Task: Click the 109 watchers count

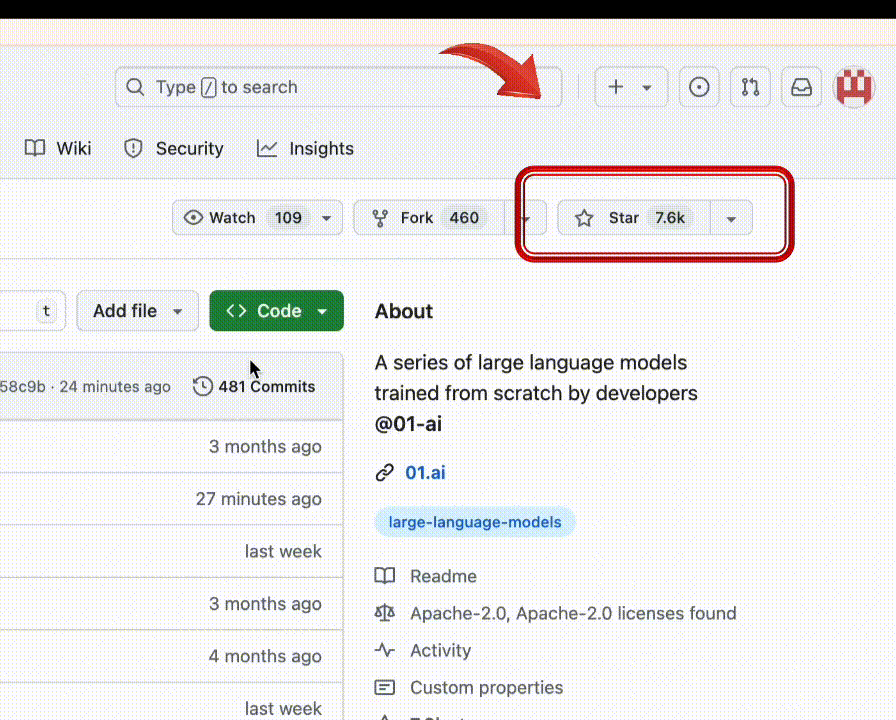Action: [288, 218]
